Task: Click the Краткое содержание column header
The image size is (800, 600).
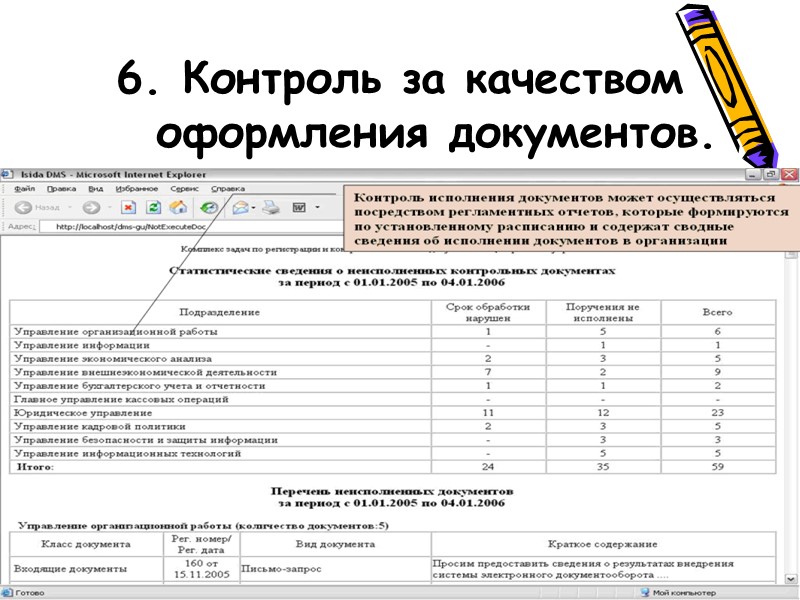Action: pyautogui.click(x=603, y=544)
